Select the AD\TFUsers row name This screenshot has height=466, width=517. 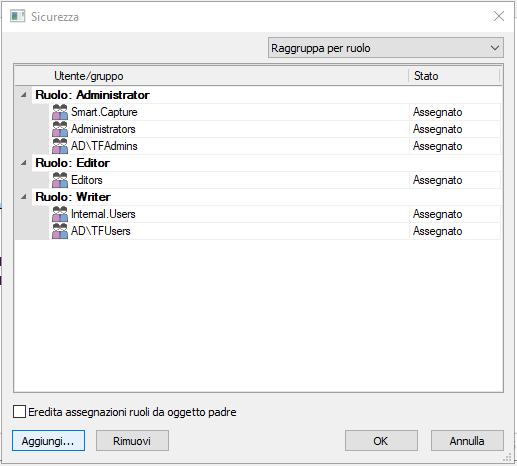click(x=101, y=231)
